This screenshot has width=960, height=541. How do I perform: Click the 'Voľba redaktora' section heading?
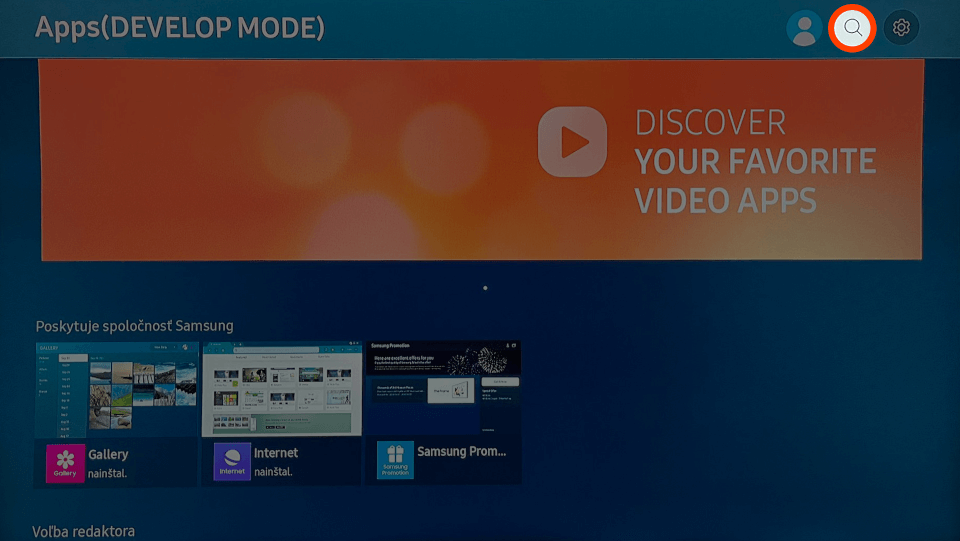click(x=83, y=531)
